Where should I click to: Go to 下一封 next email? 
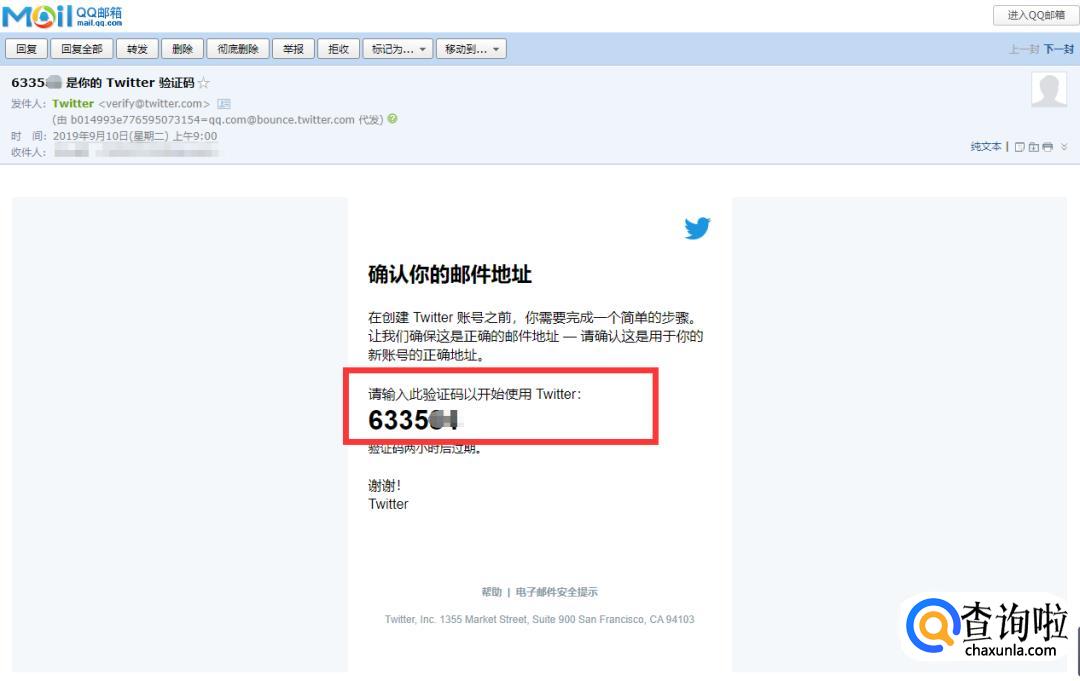pos(1059,49)
